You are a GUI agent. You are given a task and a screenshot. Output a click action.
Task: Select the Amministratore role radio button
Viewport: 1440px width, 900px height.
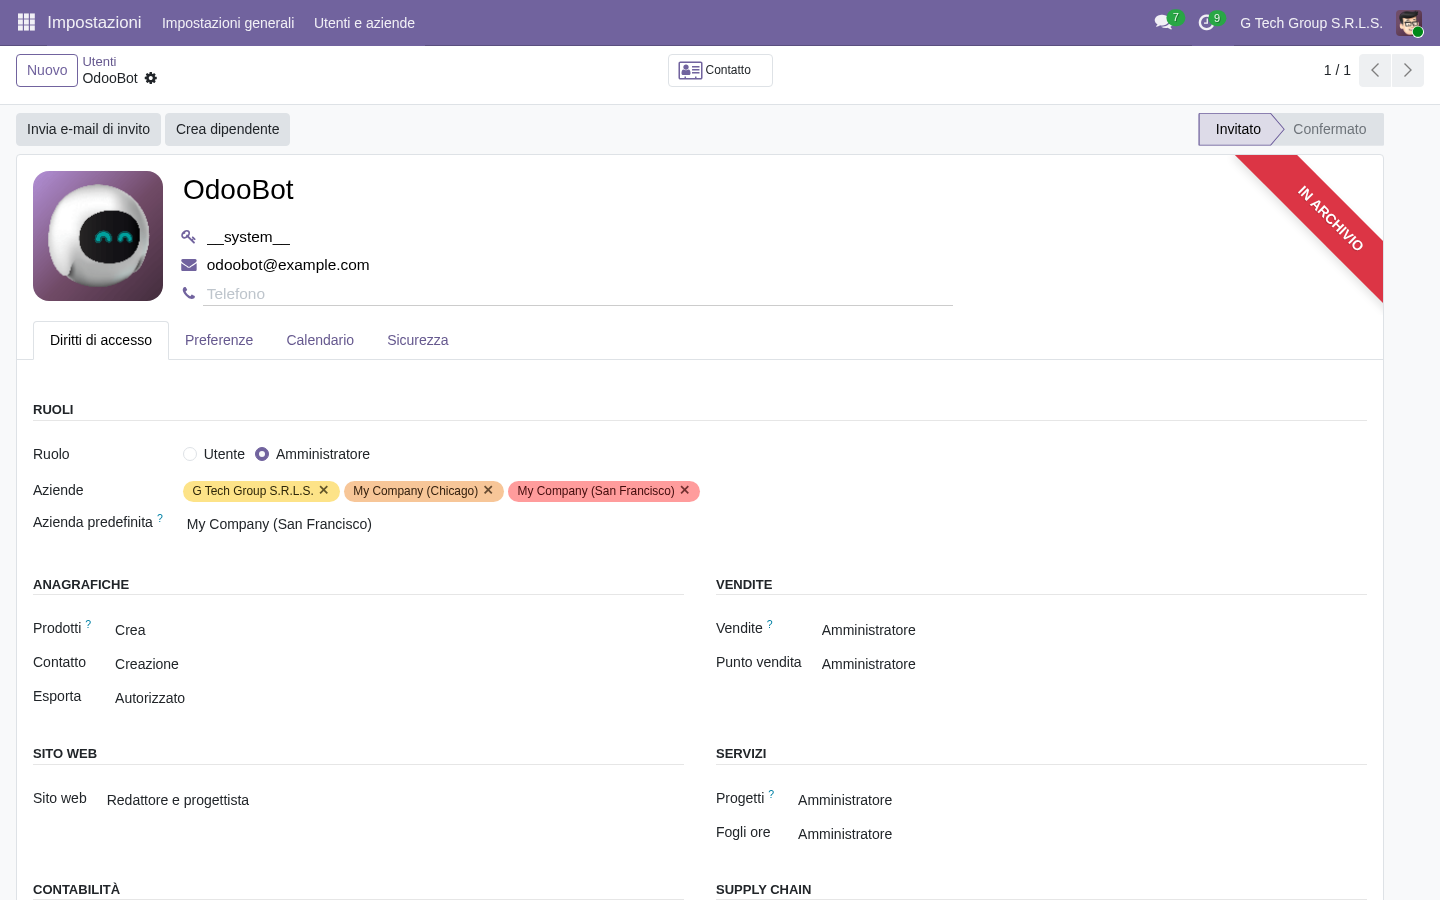[x=262, y=454]
